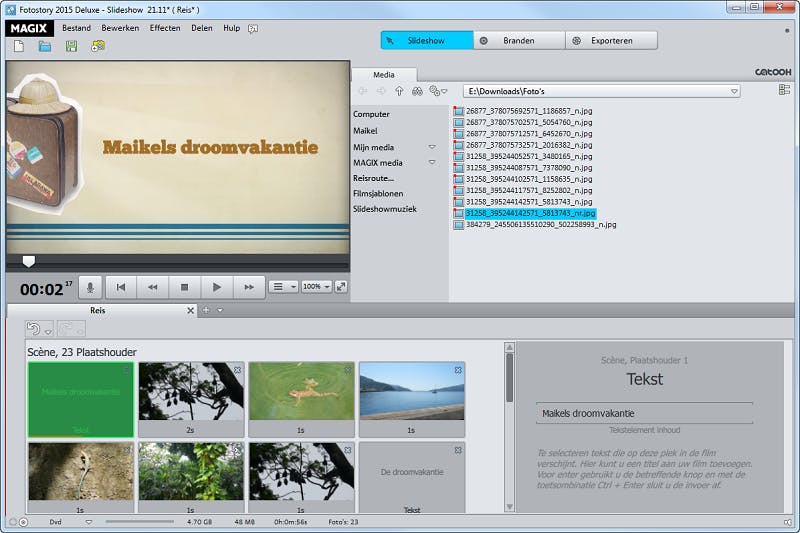Viewport: 800px width, 533px height.
Task: Click the undo arrow icon
Action: [x=34, y=329]
